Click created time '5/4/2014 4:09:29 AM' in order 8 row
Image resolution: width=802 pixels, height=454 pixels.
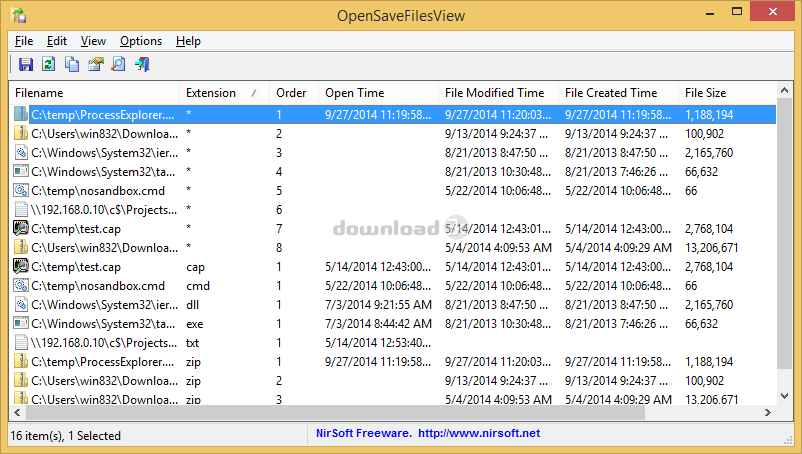[x=618, y=248]
